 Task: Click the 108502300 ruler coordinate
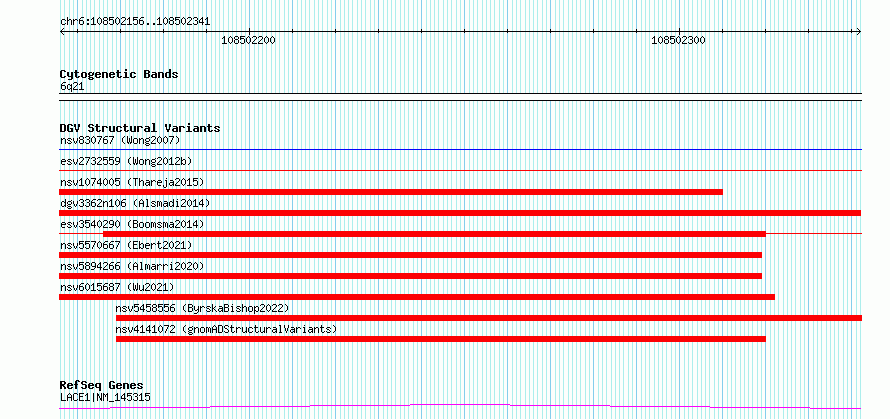coord(678,40)
